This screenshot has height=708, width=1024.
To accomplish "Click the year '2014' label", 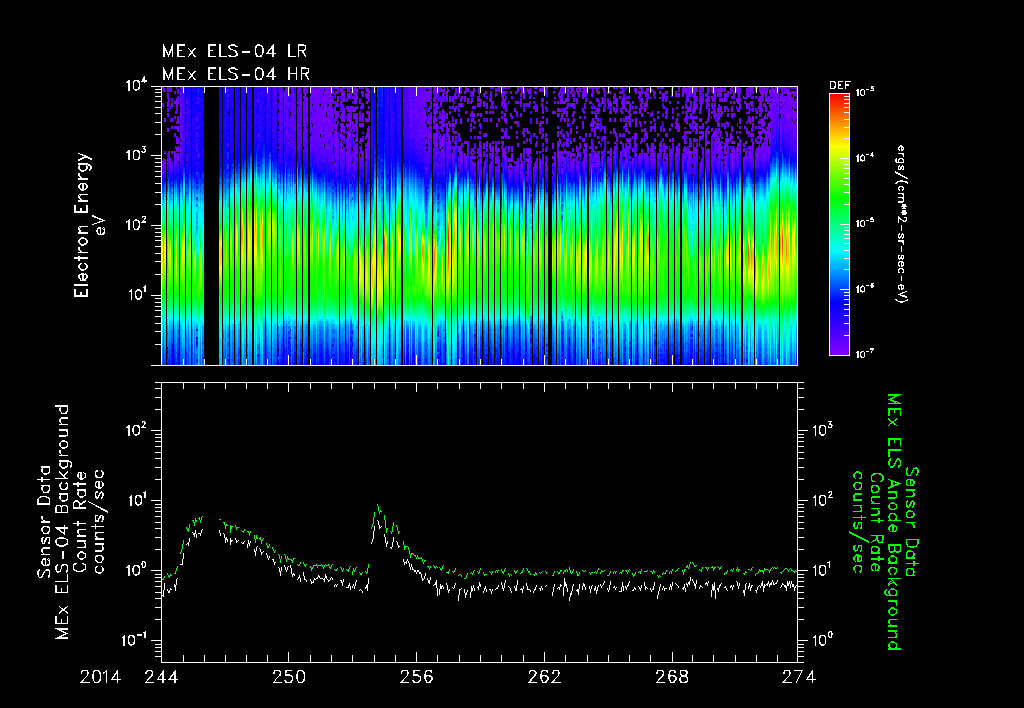I will click(x=101, y=677).
